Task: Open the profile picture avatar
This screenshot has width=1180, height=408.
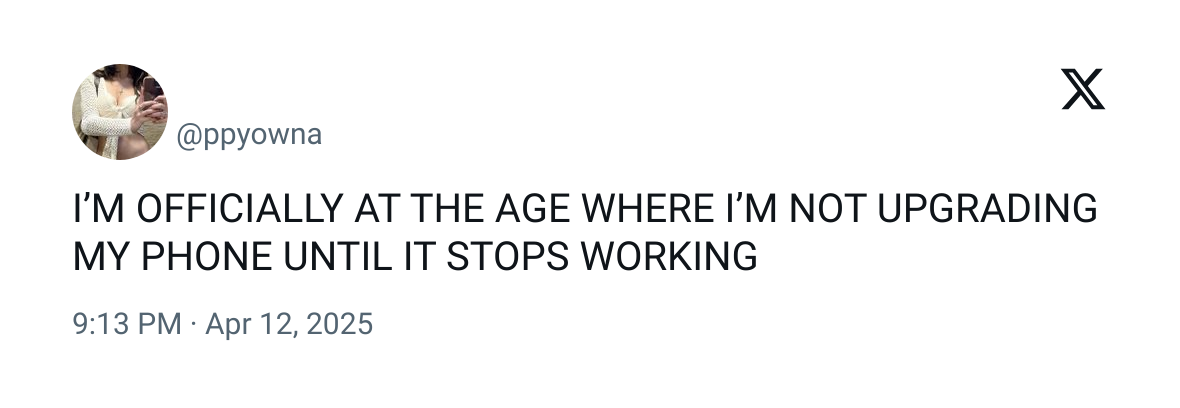Action: [x=120, y=112]
